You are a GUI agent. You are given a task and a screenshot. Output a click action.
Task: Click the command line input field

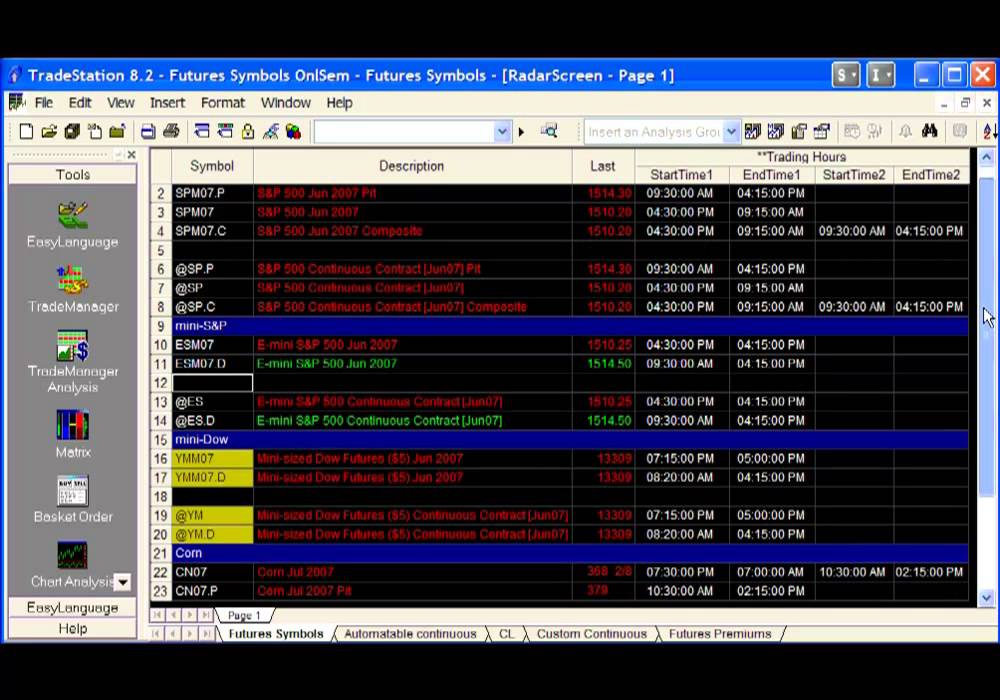[x=405, y=132]
